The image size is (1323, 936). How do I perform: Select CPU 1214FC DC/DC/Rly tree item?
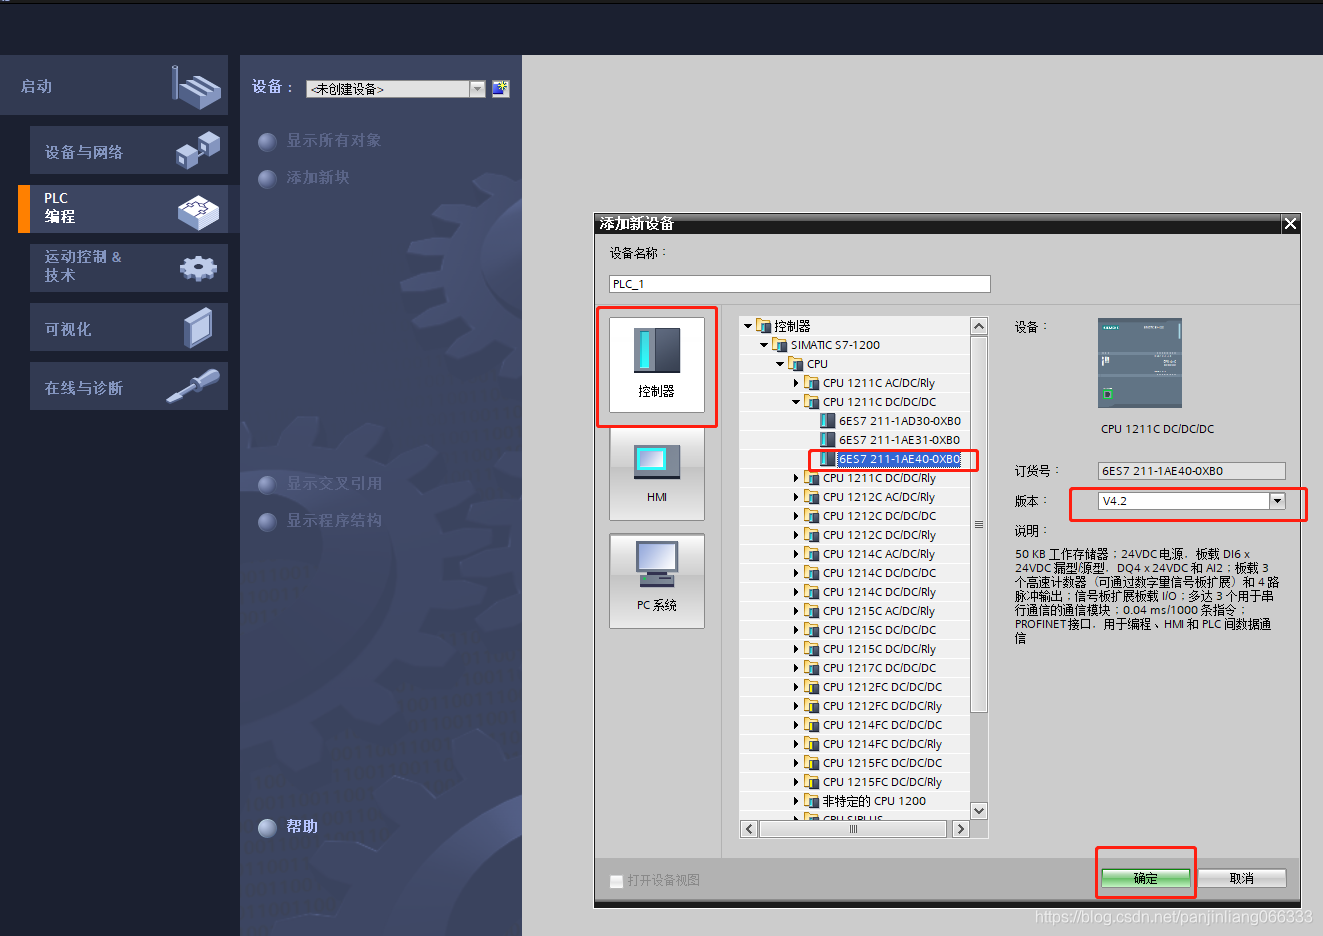pyautogui.click(x=882, y=744)
